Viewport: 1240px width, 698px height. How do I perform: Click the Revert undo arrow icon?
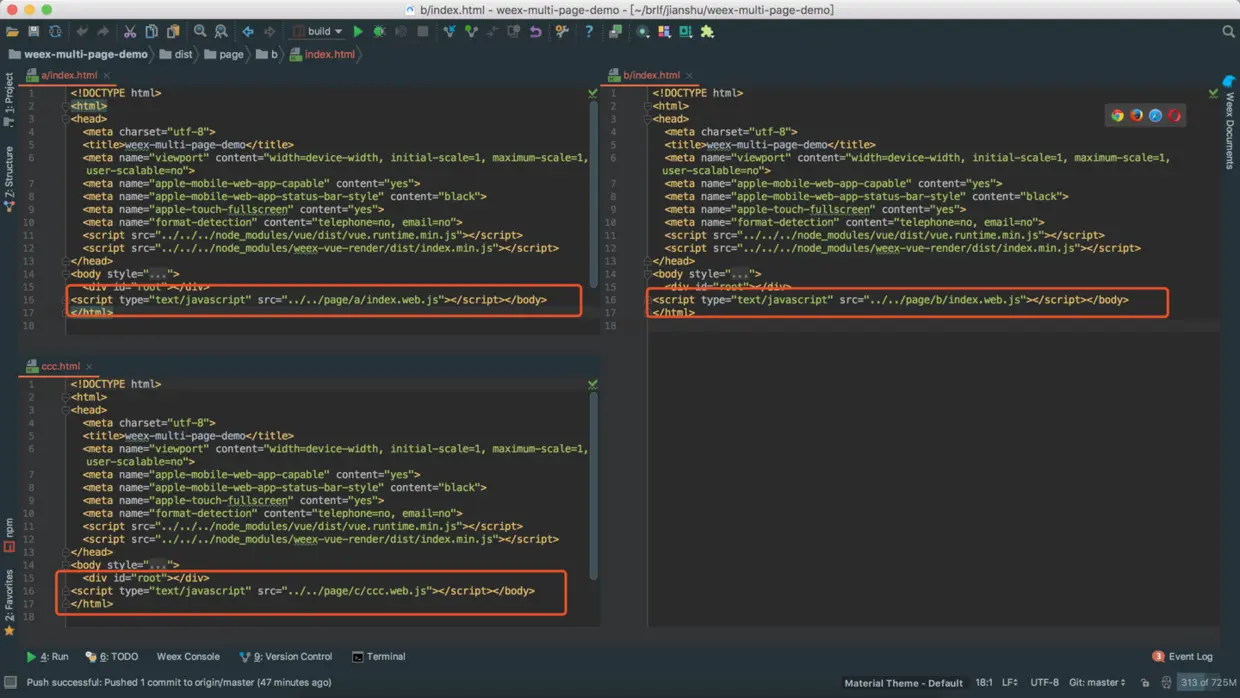tap(536, 32)
